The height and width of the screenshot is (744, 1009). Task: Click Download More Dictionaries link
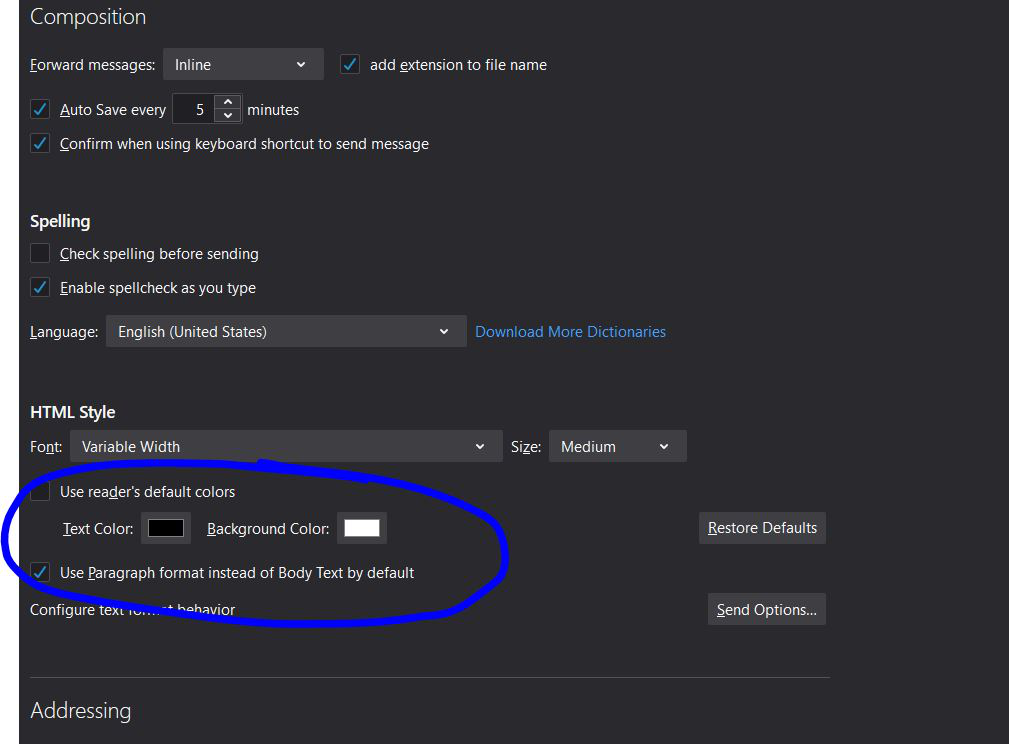[570, 331]
